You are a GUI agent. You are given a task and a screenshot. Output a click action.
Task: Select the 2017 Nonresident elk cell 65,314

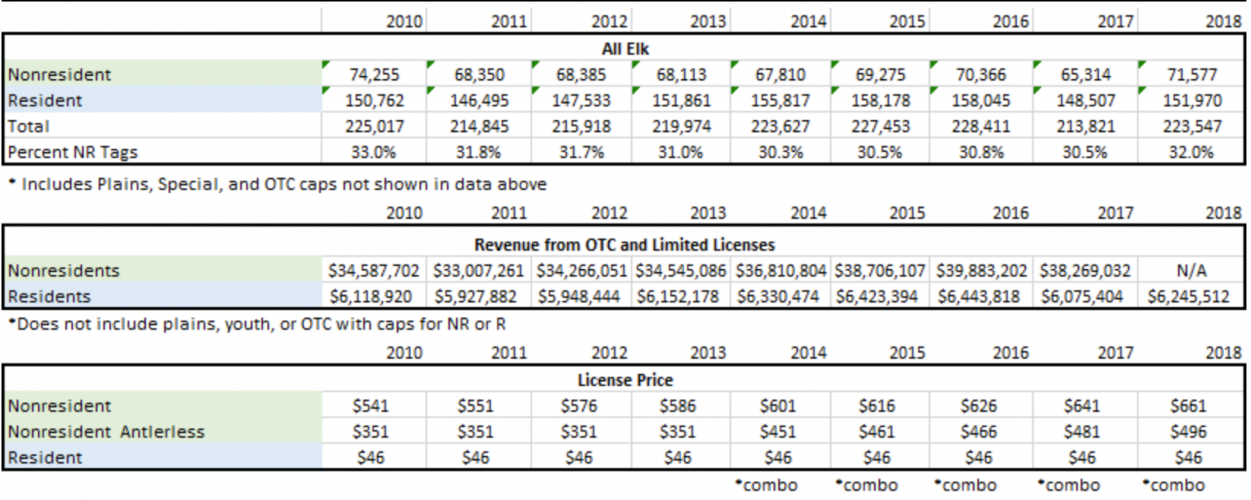point(1084,73)
